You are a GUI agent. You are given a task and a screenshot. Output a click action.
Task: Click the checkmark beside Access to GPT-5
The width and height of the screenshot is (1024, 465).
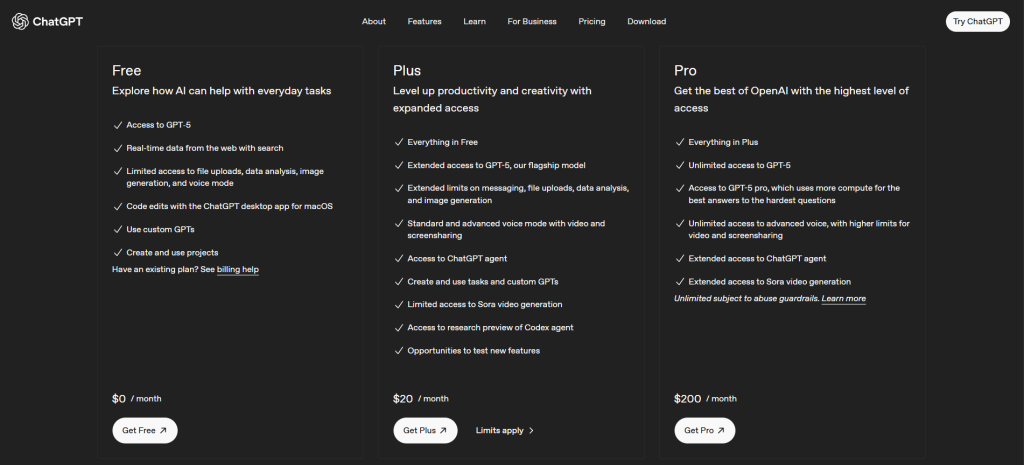[x=118, y=125]
